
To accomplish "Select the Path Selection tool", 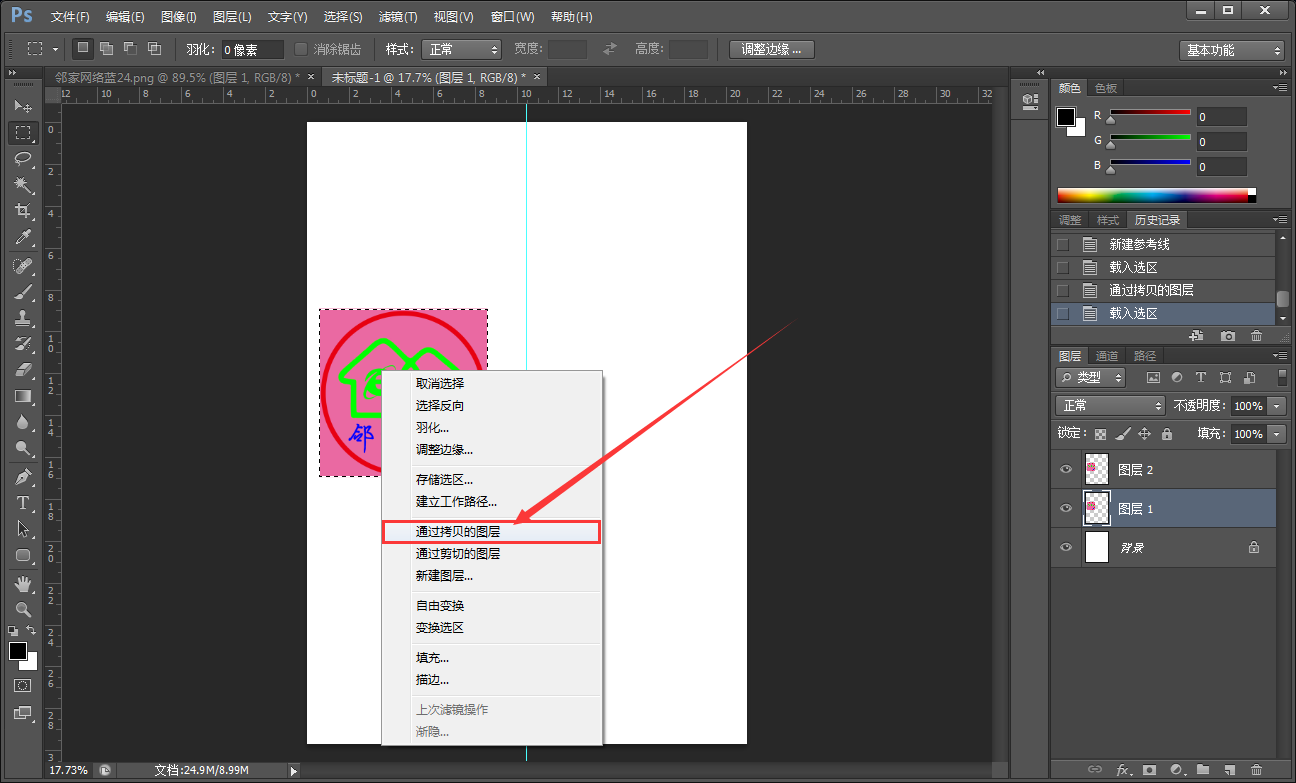I will tap(23, 529).
